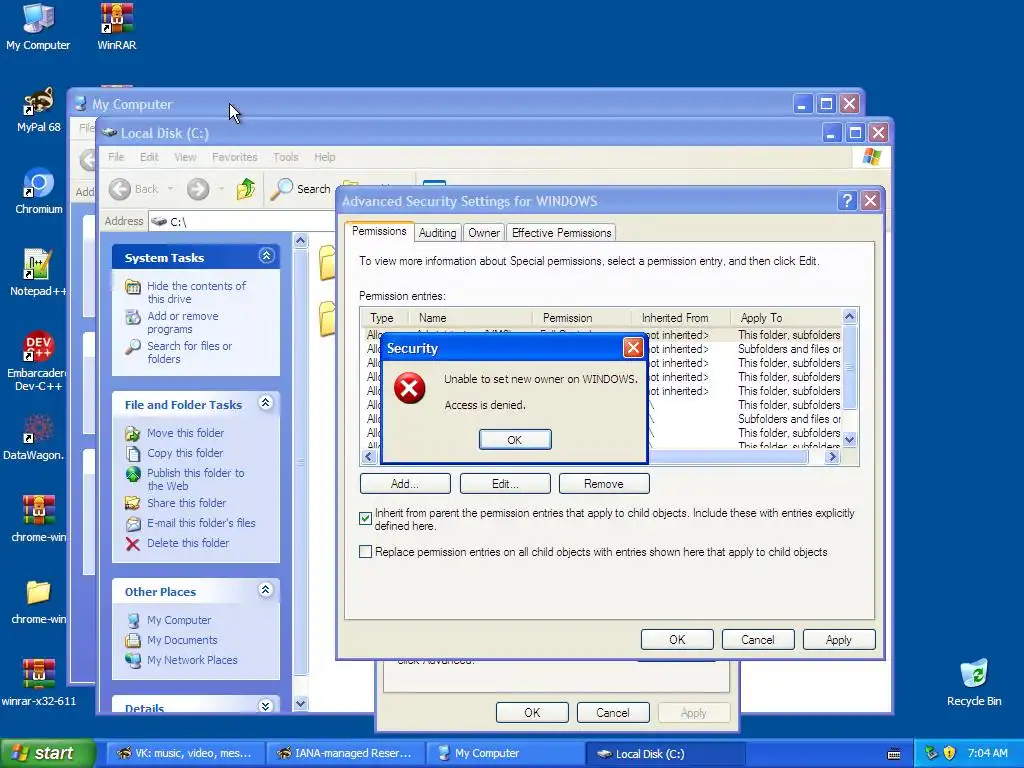Viewport: 1024px width, 768px height.
Task: Open the Forward history dropdown arrow
Action: (x=221, y=189)
